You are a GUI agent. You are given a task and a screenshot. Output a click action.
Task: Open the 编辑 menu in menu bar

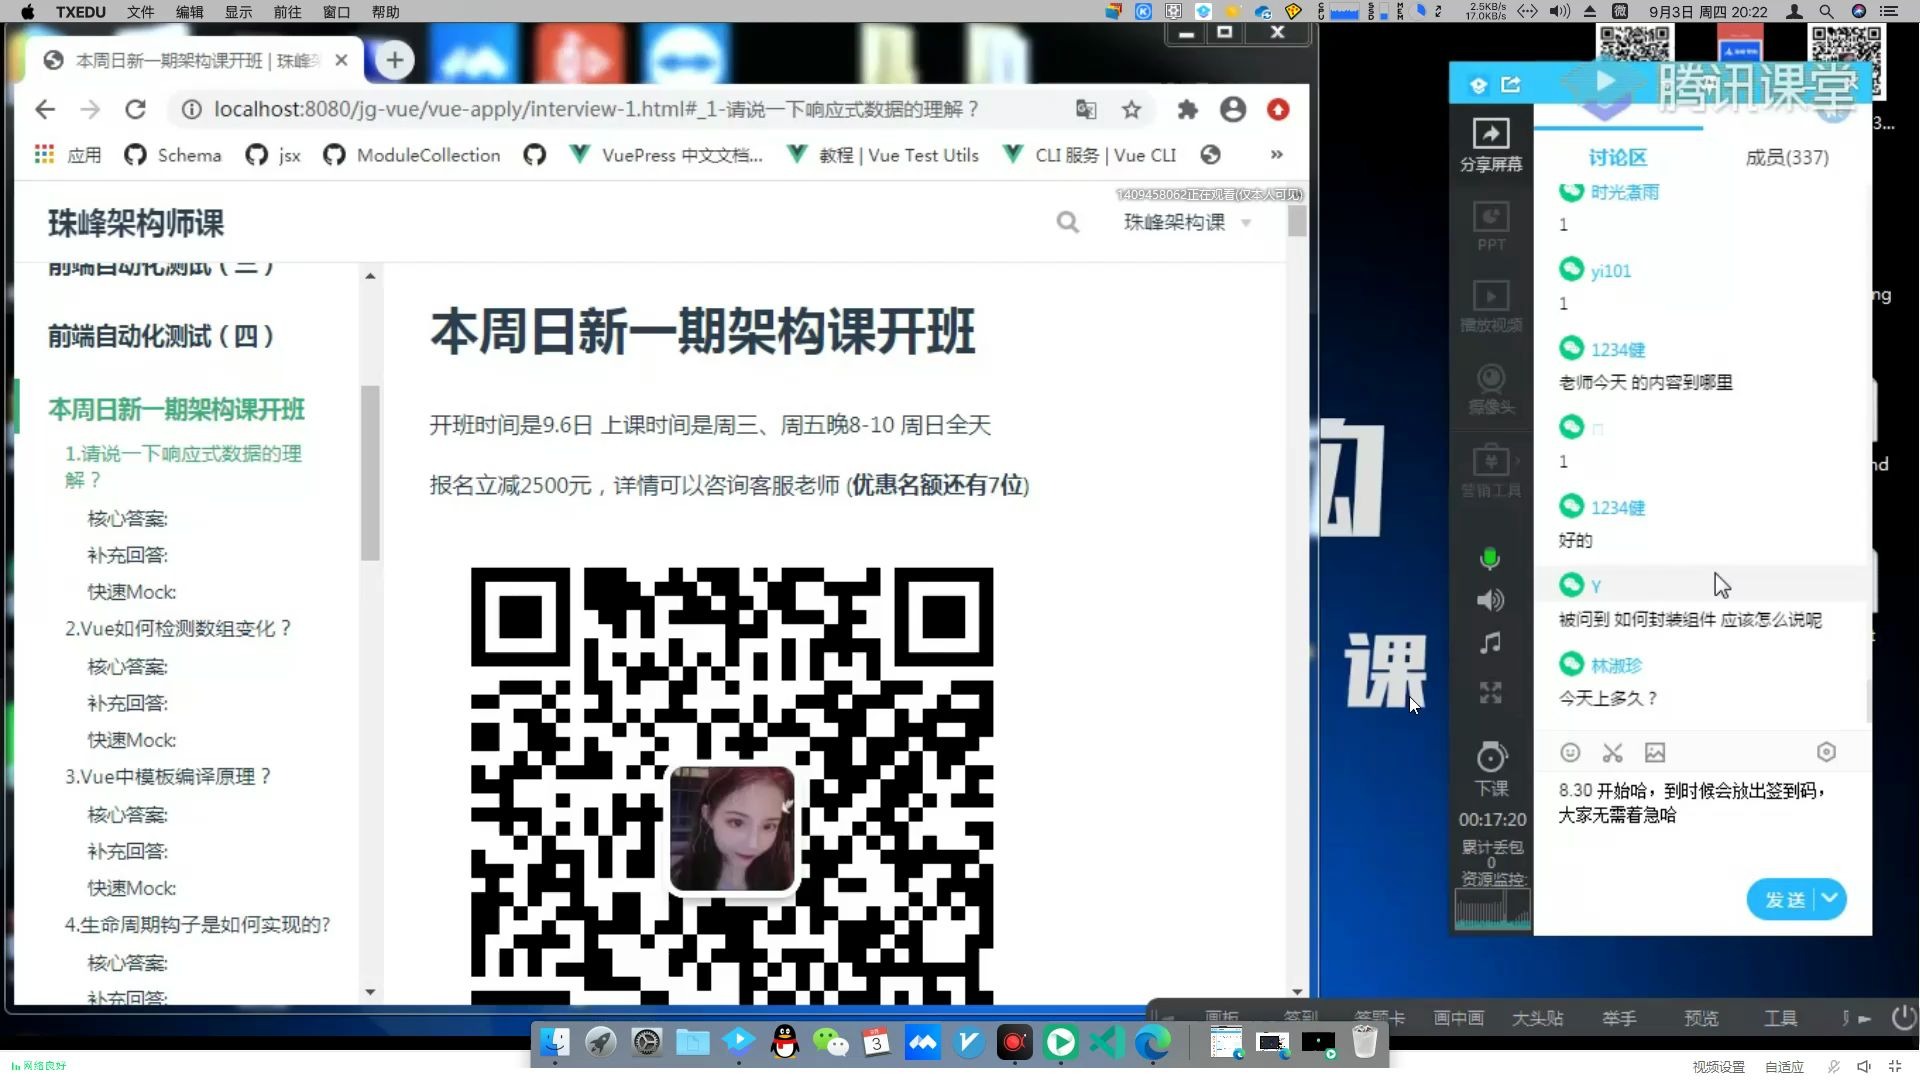(x=190, y=12)
